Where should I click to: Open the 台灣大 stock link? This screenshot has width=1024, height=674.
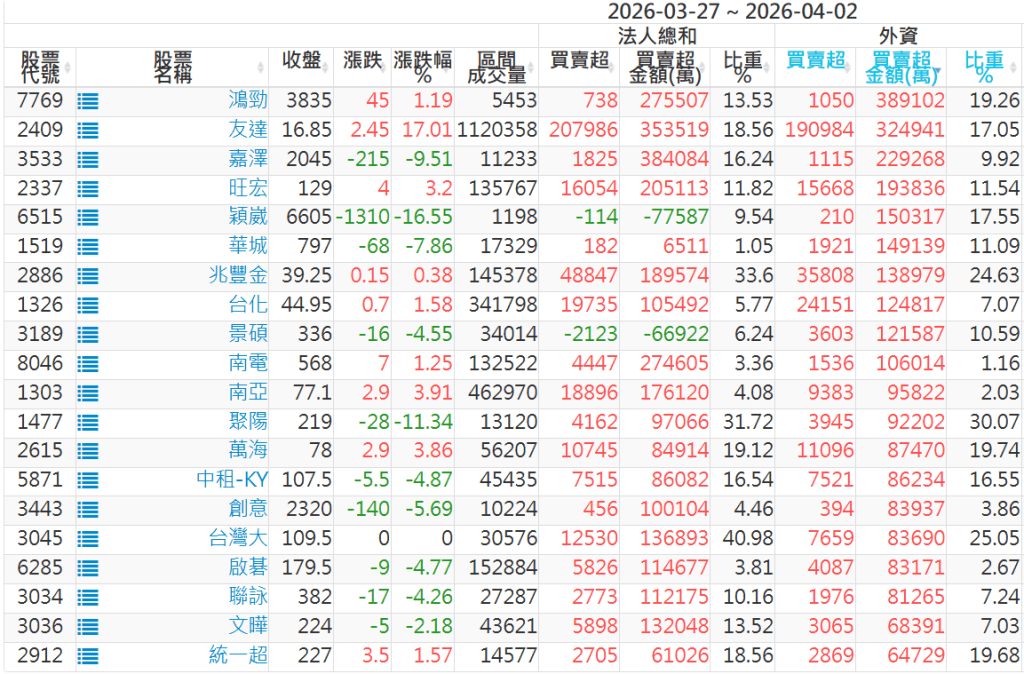coord(238,539)
